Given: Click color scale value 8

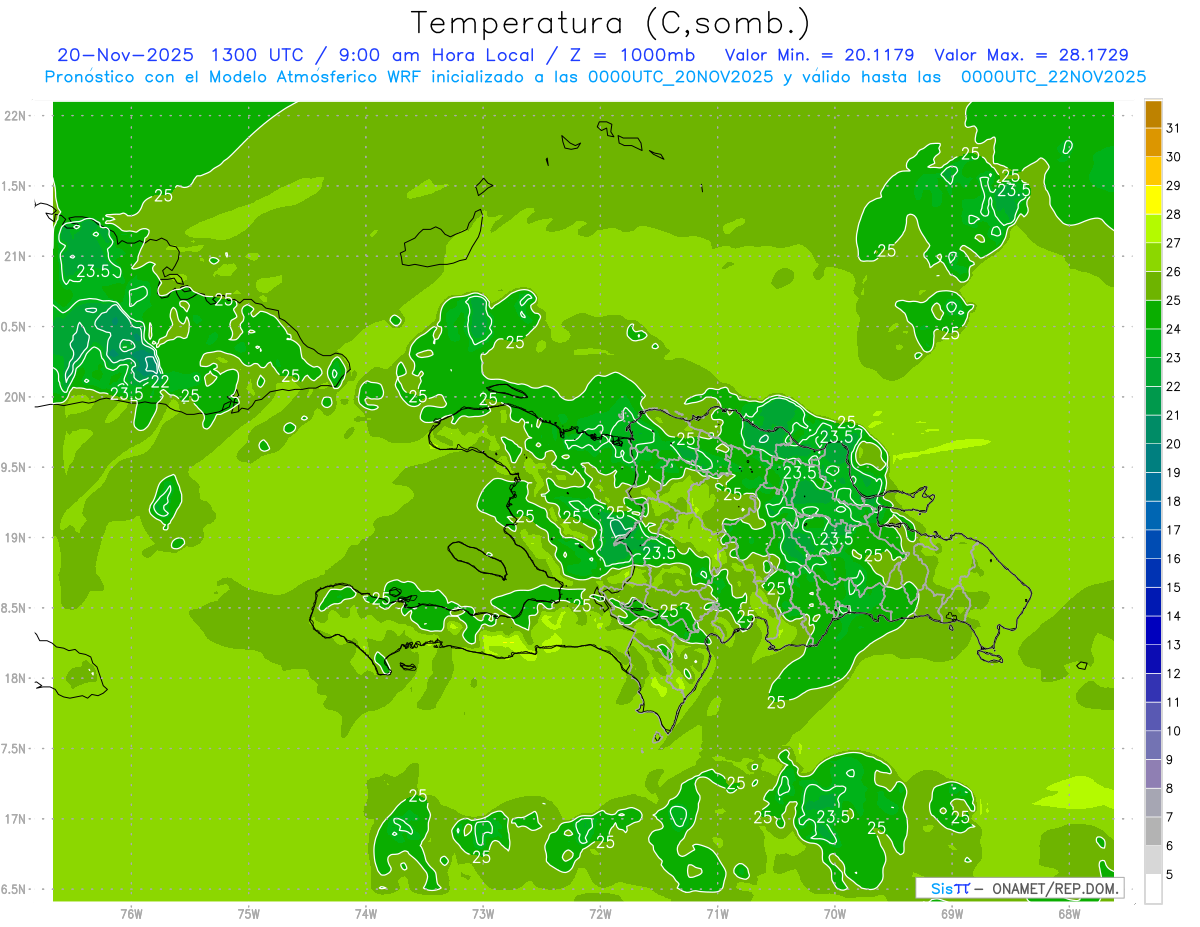Looking at the screenshot, I should click(x=1169, y=789).
